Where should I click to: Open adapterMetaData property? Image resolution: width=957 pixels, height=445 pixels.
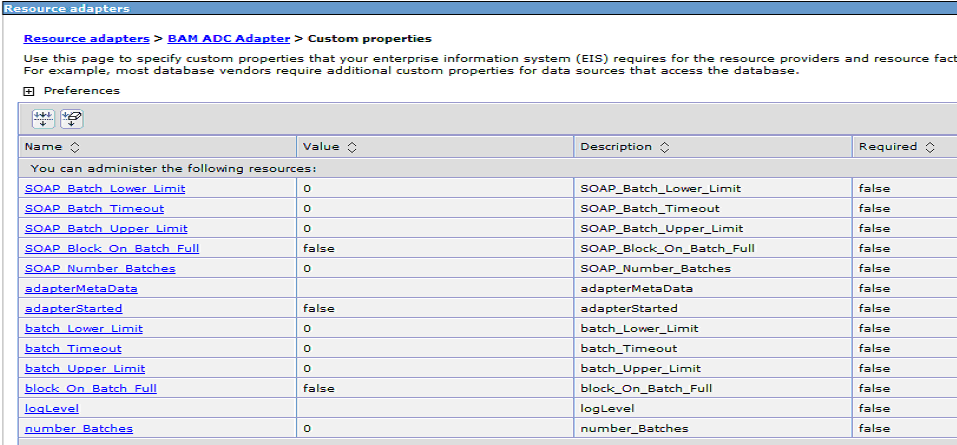81,289
